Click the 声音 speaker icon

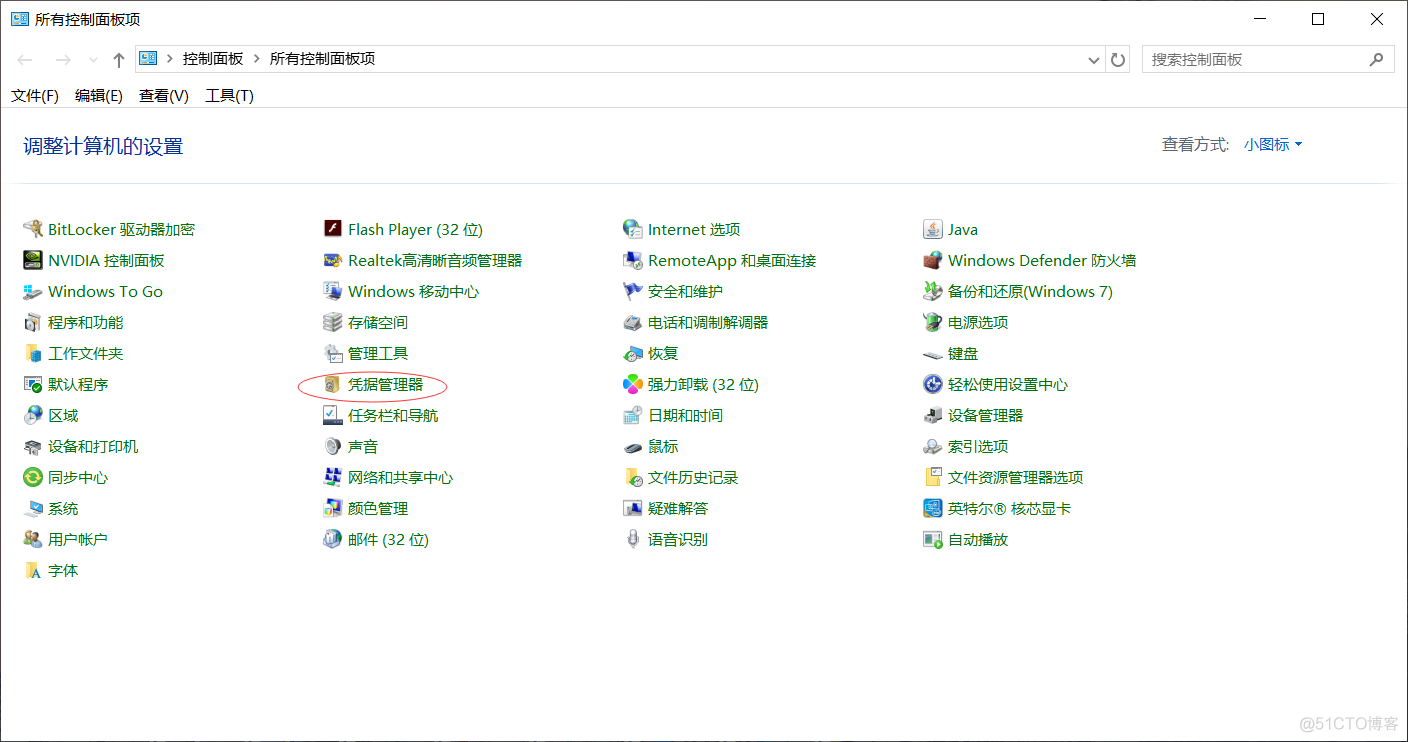point(333,446)
